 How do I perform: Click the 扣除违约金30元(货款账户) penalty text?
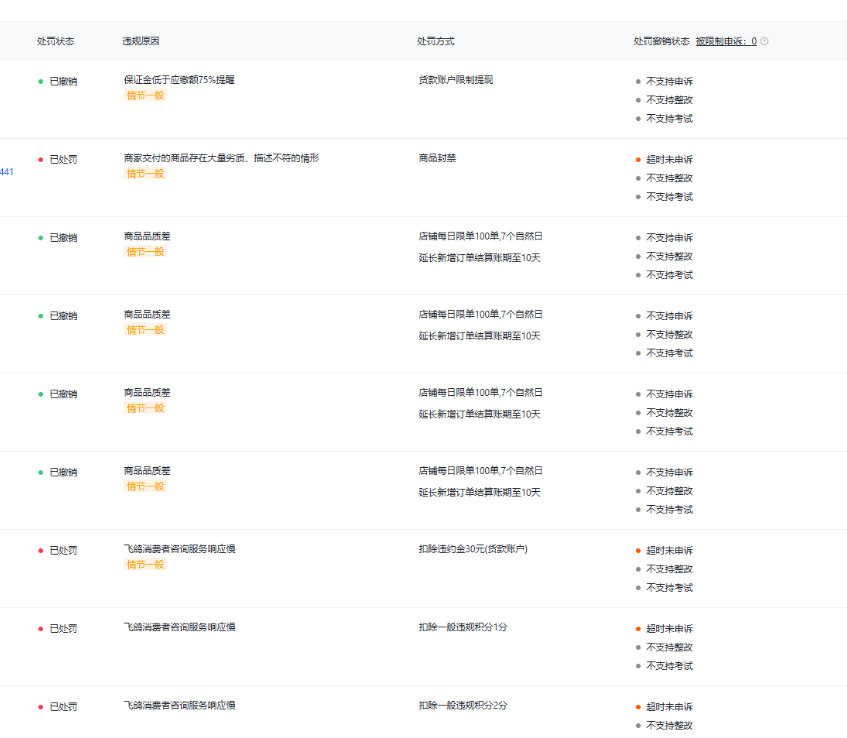point(472,549)
